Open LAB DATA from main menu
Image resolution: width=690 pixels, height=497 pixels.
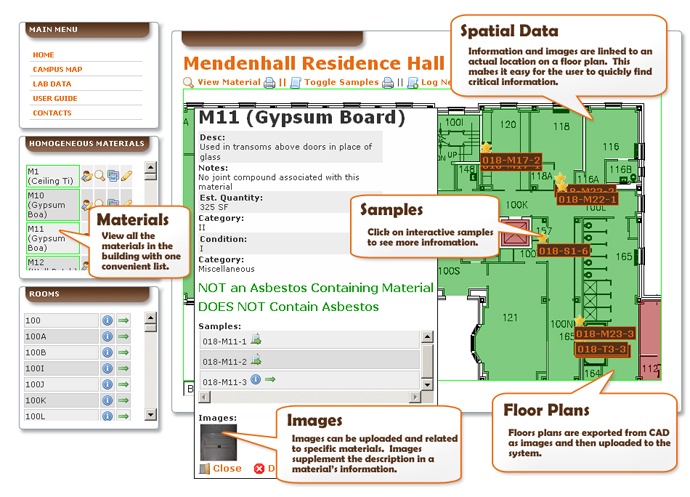click(52, 84)
